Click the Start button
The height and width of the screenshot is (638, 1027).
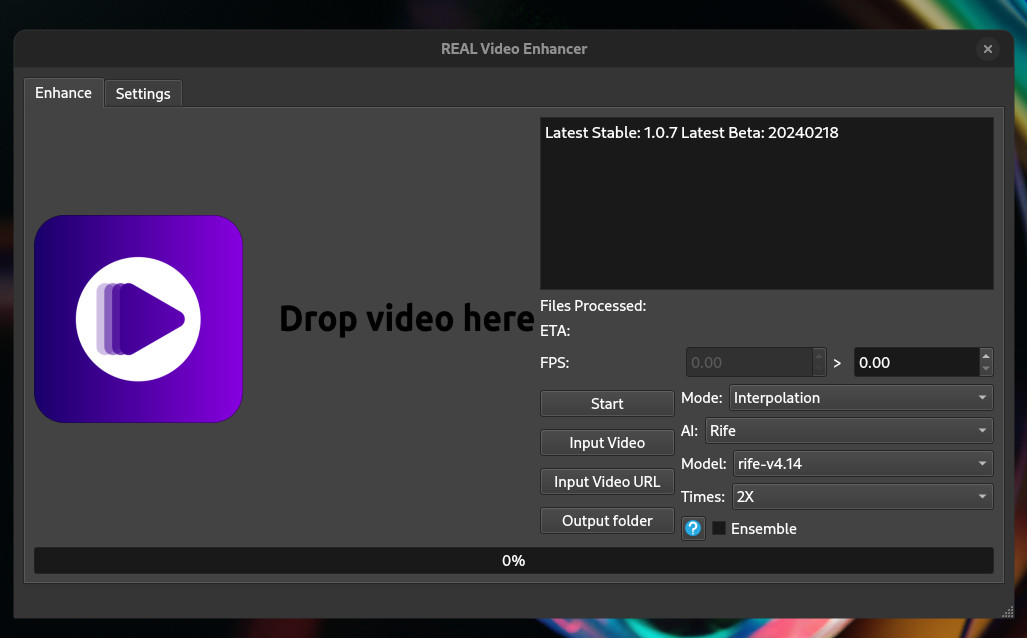(607, 403)
